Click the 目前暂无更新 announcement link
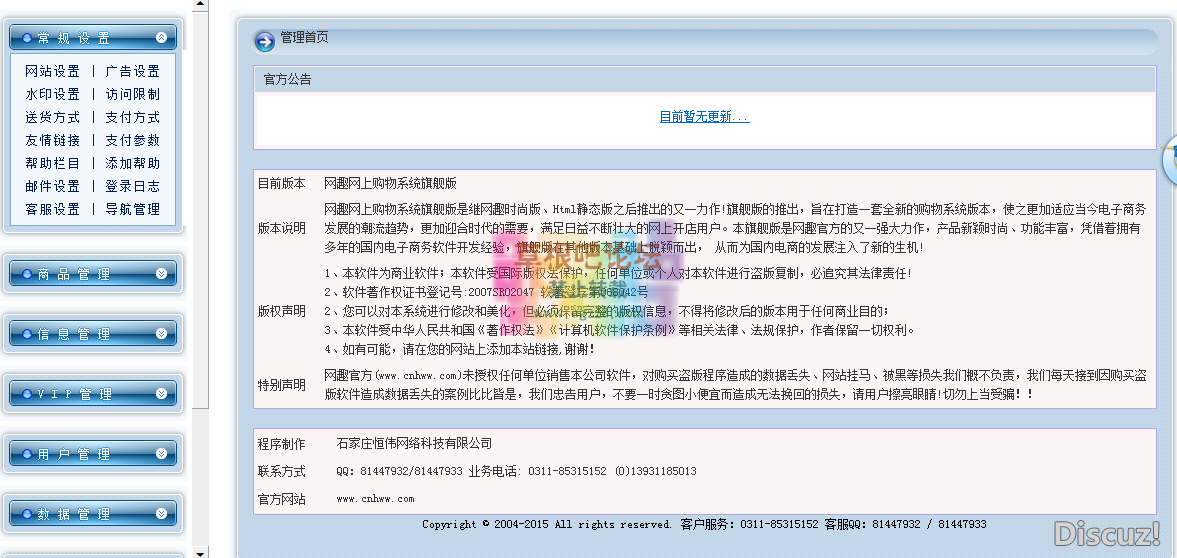 click(704, 116)
